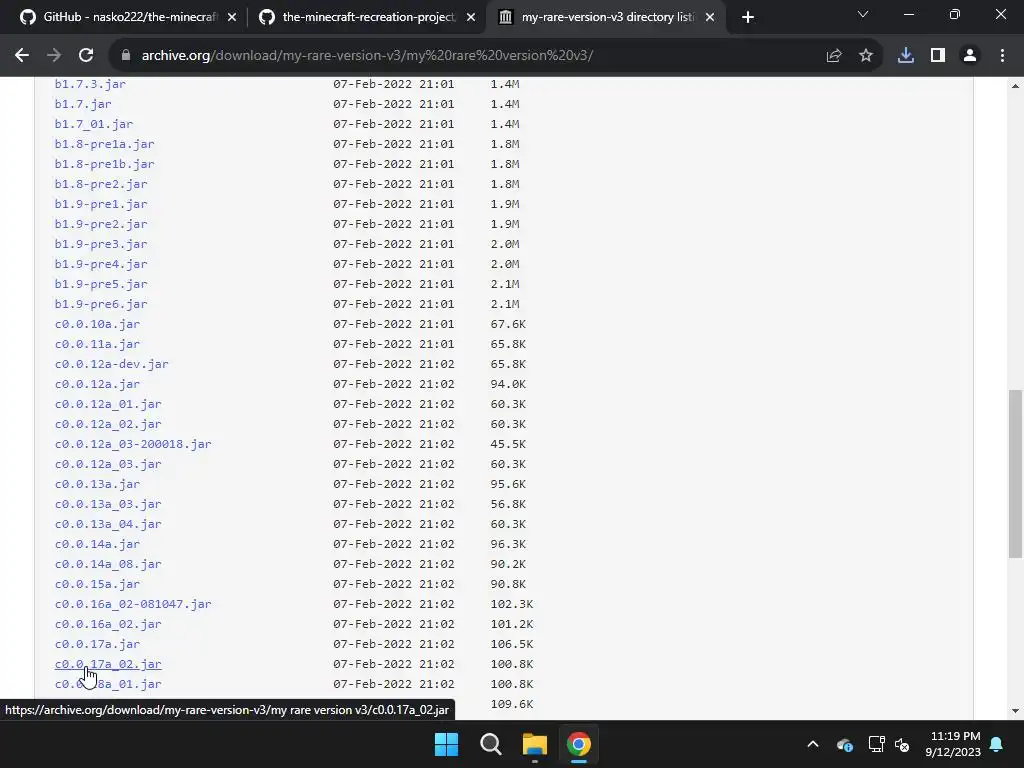The width and height of the screenshot is (1024, 768).
Task: Click the c0.0.13a_04.jar link
Action: [108, 524]
